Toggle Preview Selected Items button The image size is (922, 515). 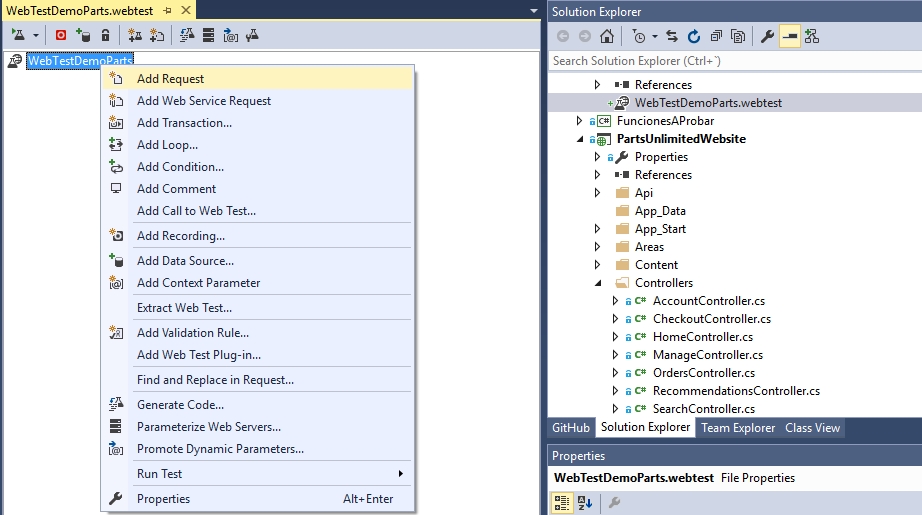790,36
